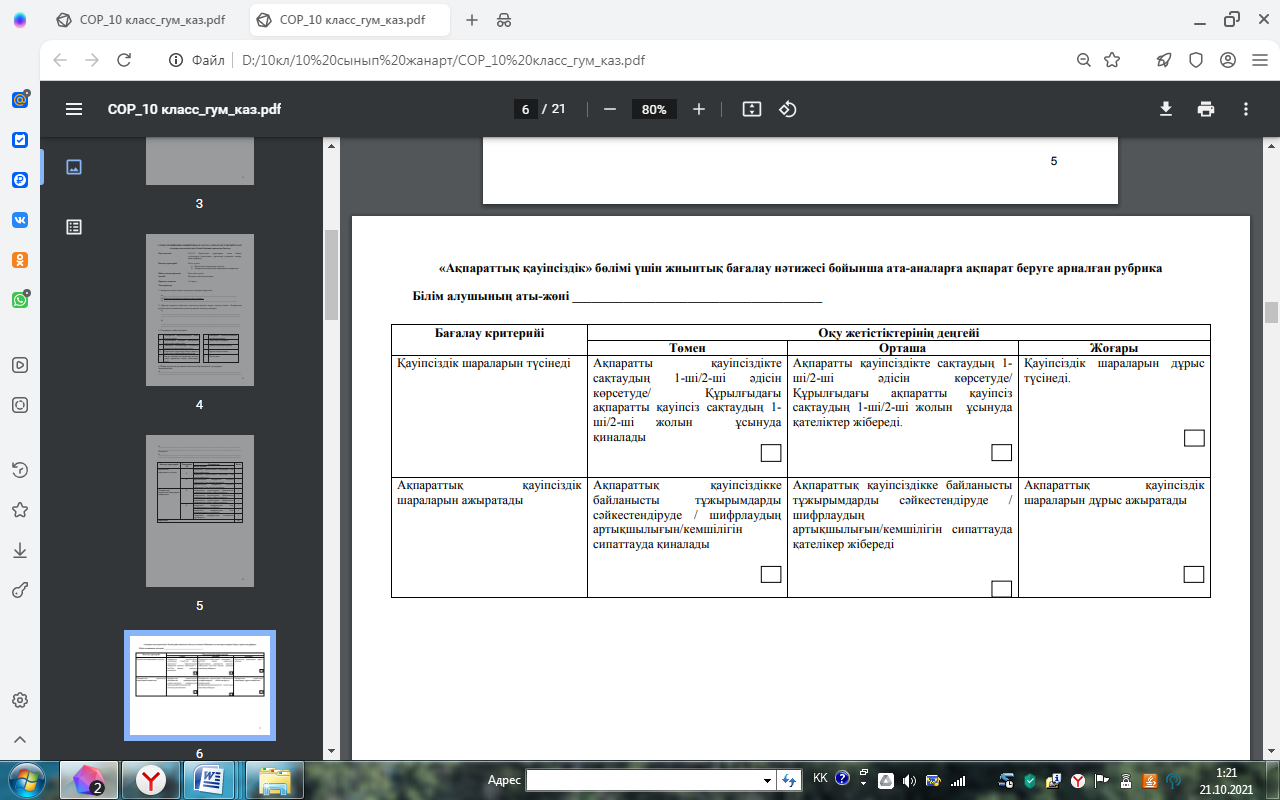Open the user profile icon
This screenshot has width=1280, height=800.
1228,60
